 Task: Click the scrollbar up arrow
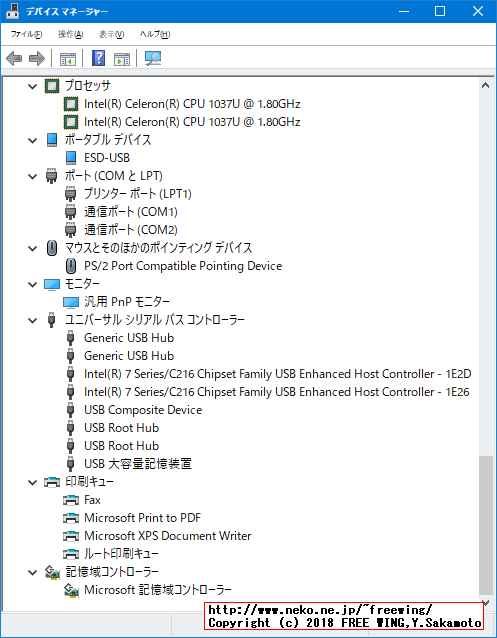click(x=485, y=85)
